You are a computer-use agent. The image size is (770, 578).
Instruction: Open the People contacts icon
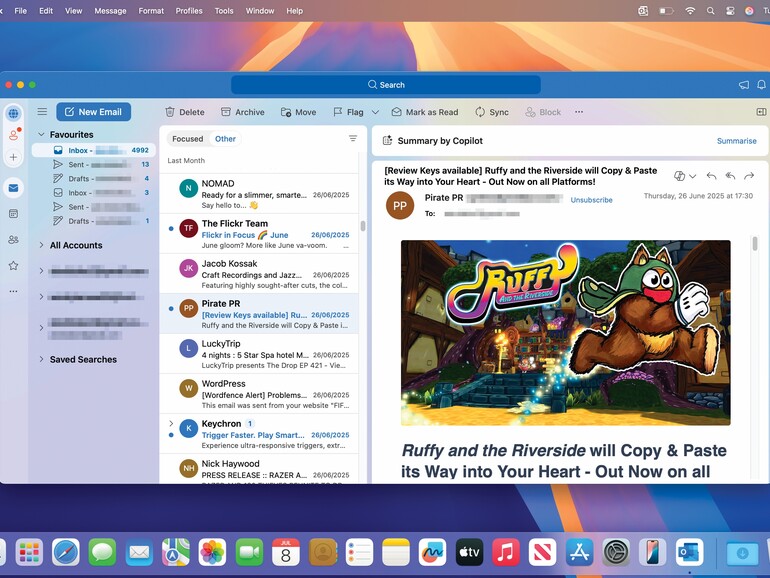tap(14, 240)
